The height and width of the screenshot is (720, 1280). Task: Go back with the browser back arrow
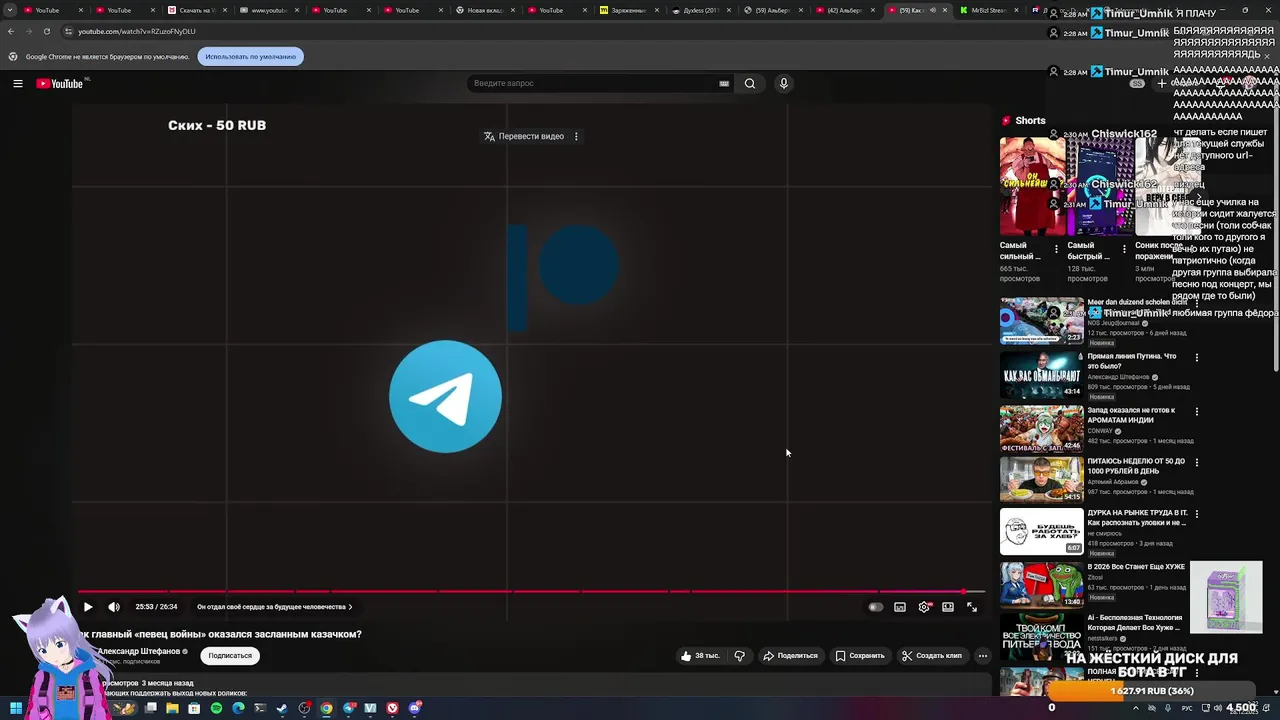[x=11, y=31]
